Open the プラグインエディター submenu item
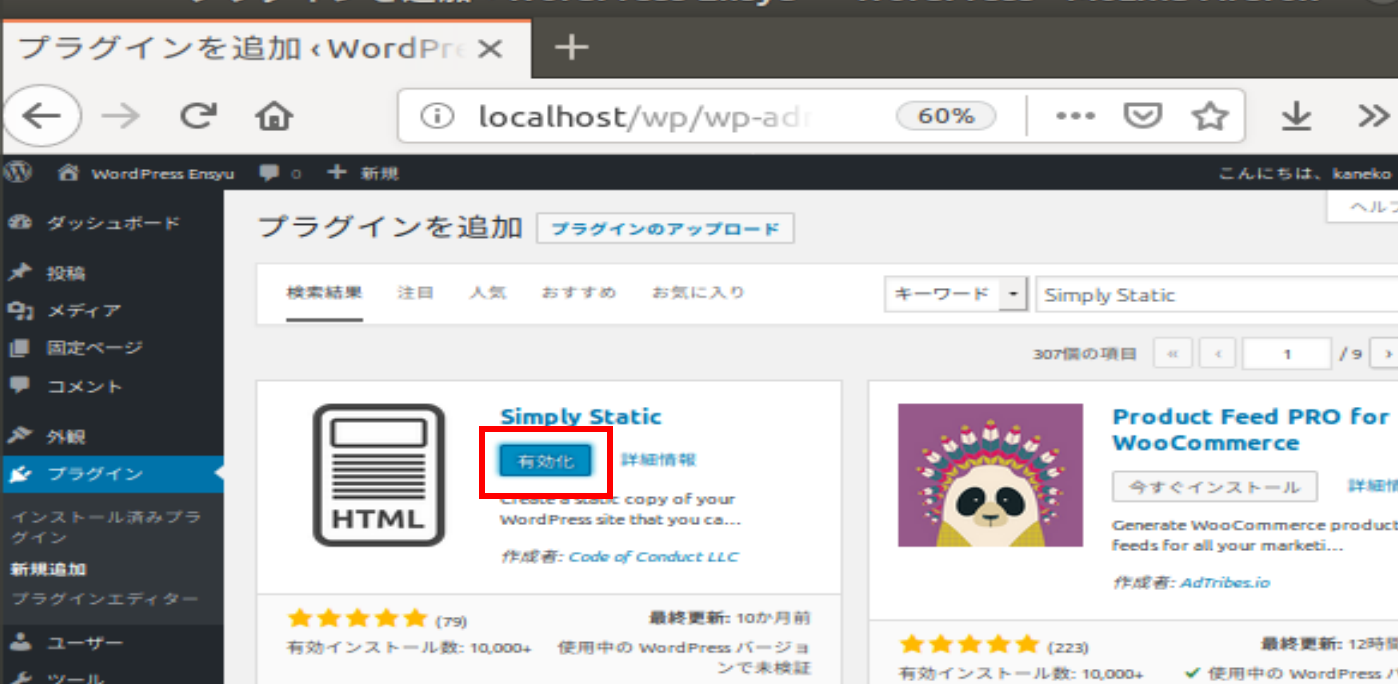The image size is (1398, 684). (x=105, y=599)
